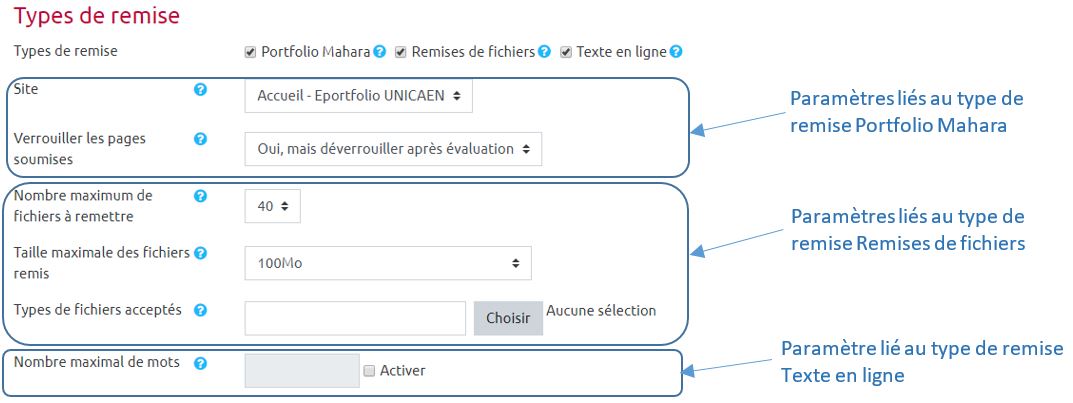
Task: Show help for Verrouiller les pages soumises
Action: click(200, 139)
